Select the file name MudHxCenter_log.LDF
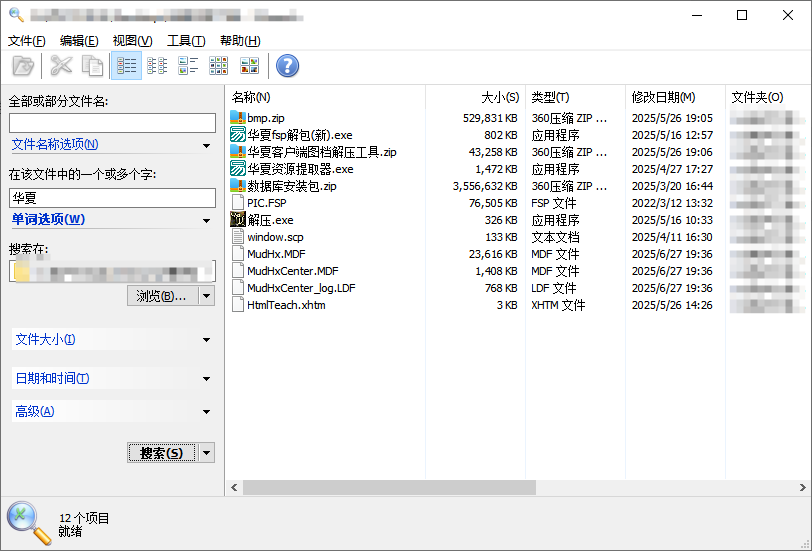Image resolution: width=812 pixels, height=551 pixels. pyautogui.click(x=301, y=288)
